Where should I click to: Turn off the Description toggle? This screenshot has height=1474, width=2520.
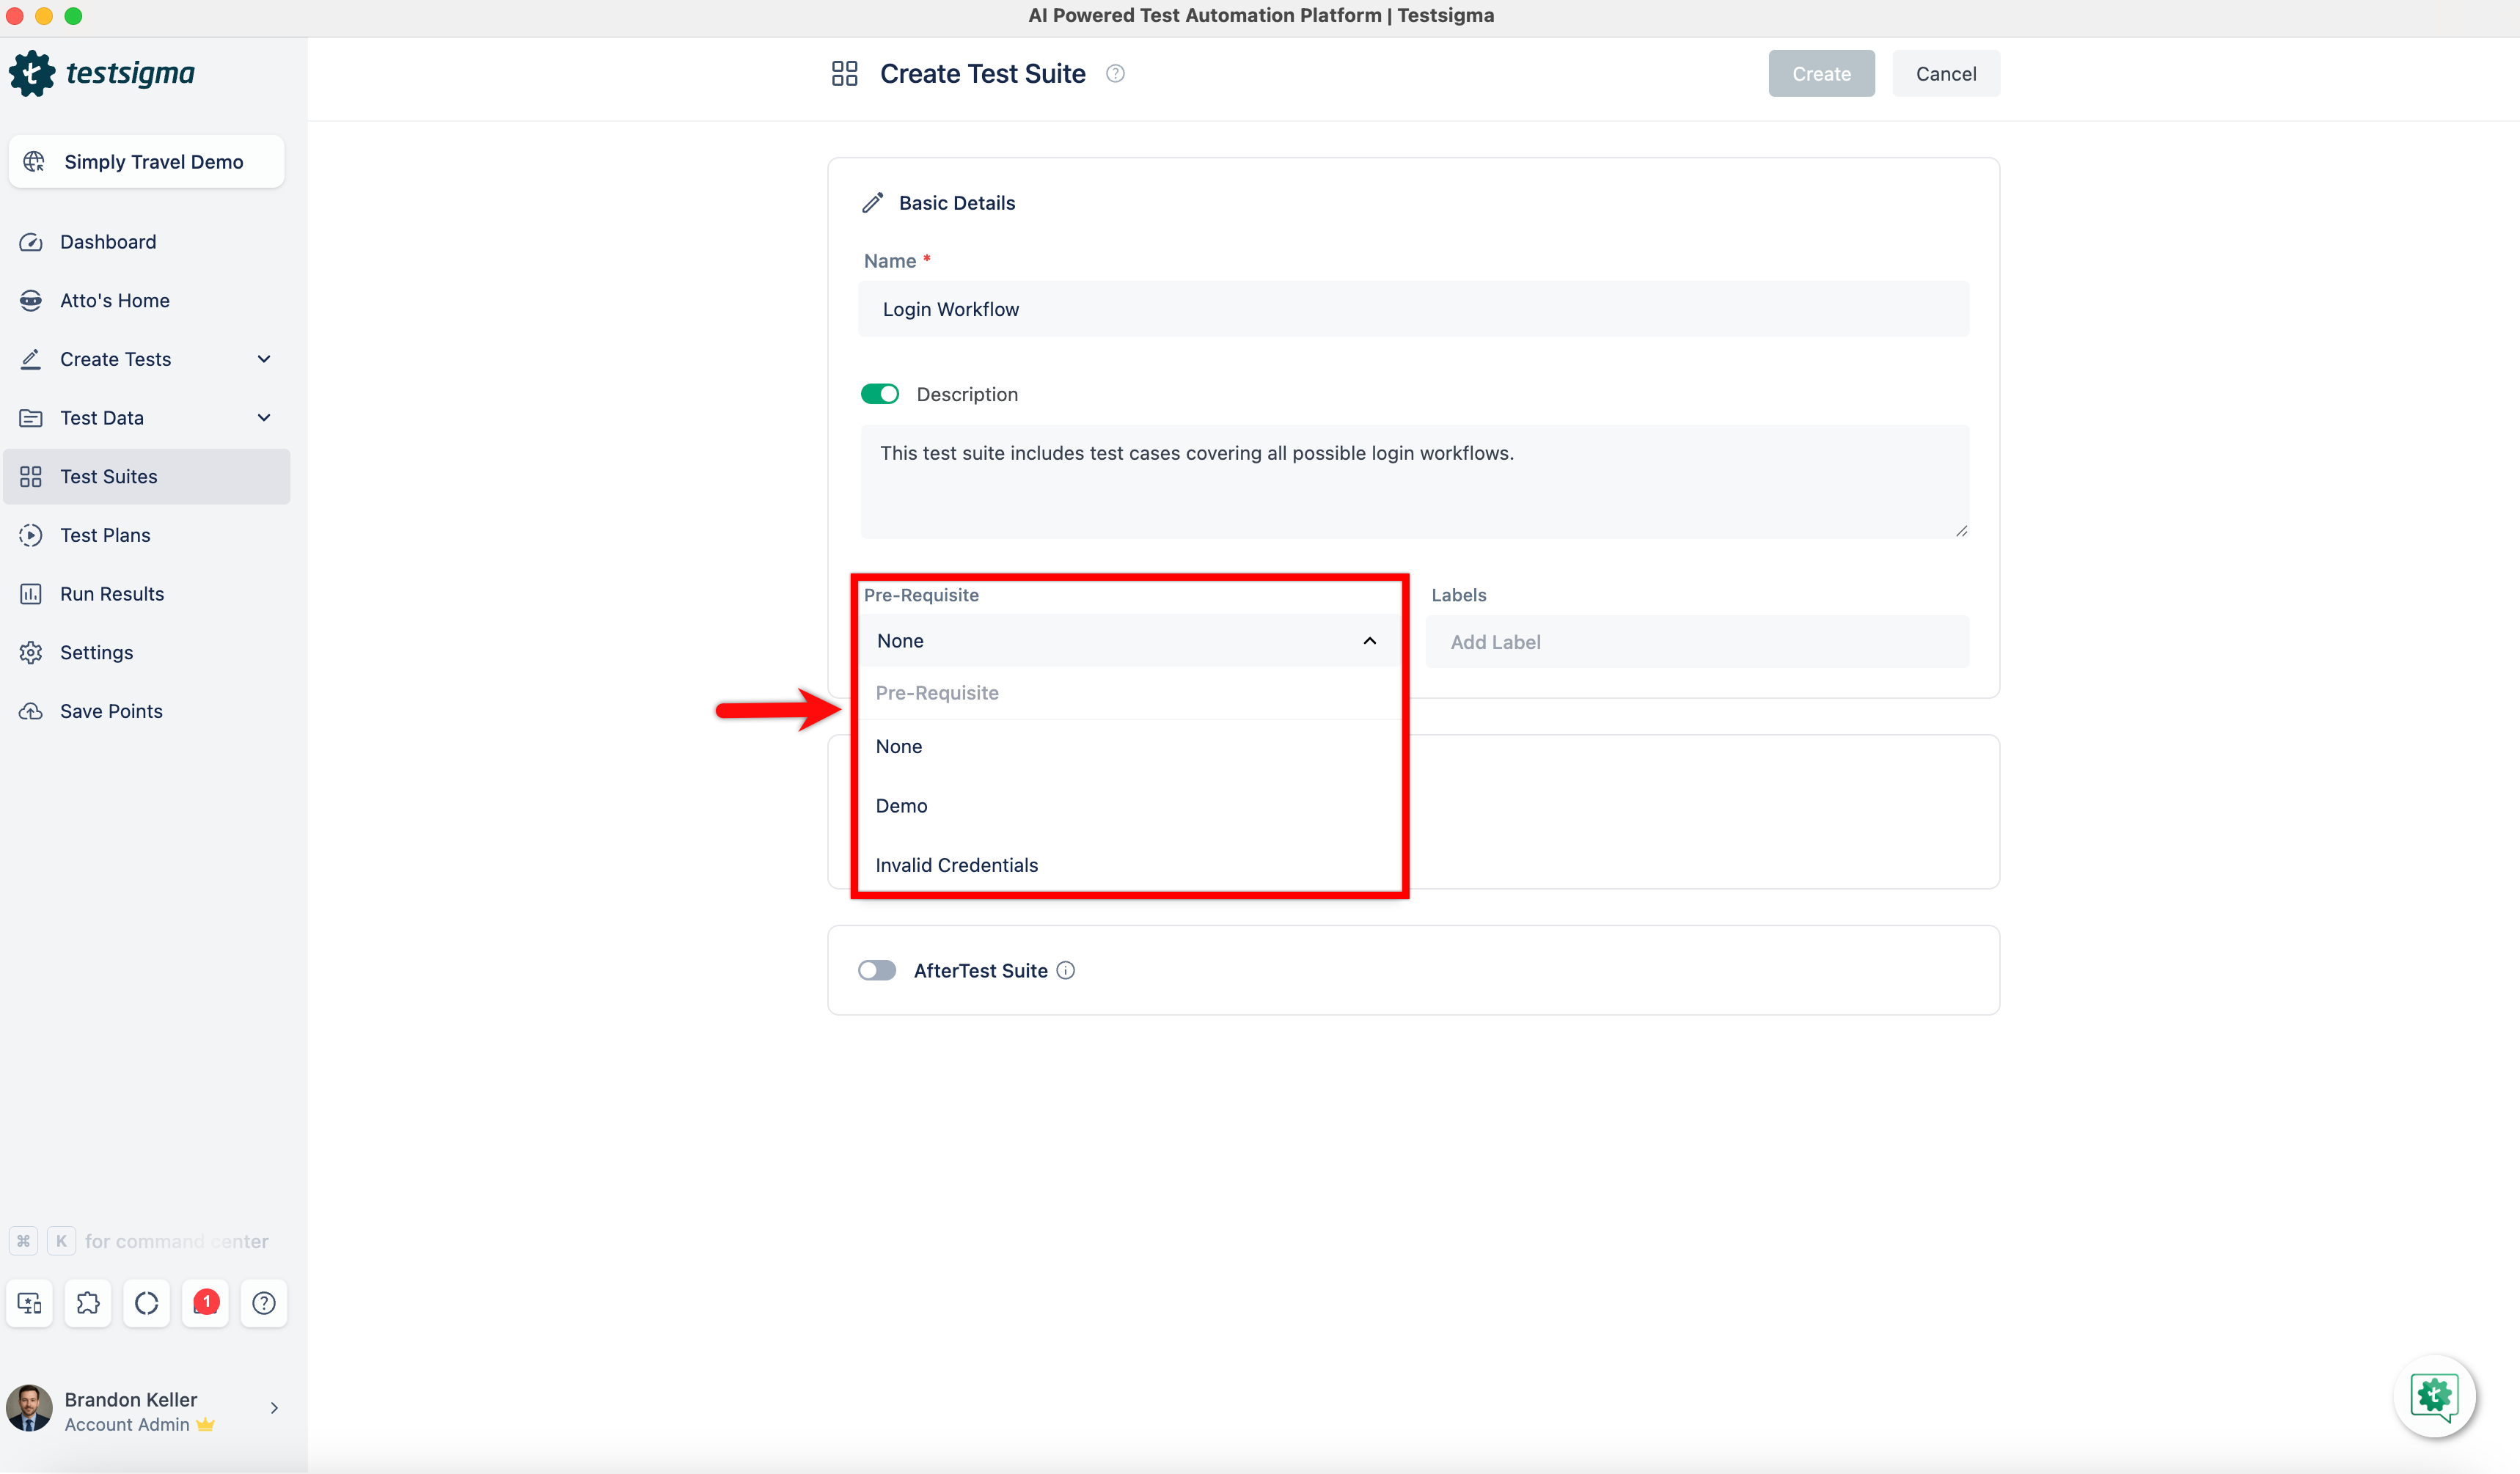click(x=879, y=394)
